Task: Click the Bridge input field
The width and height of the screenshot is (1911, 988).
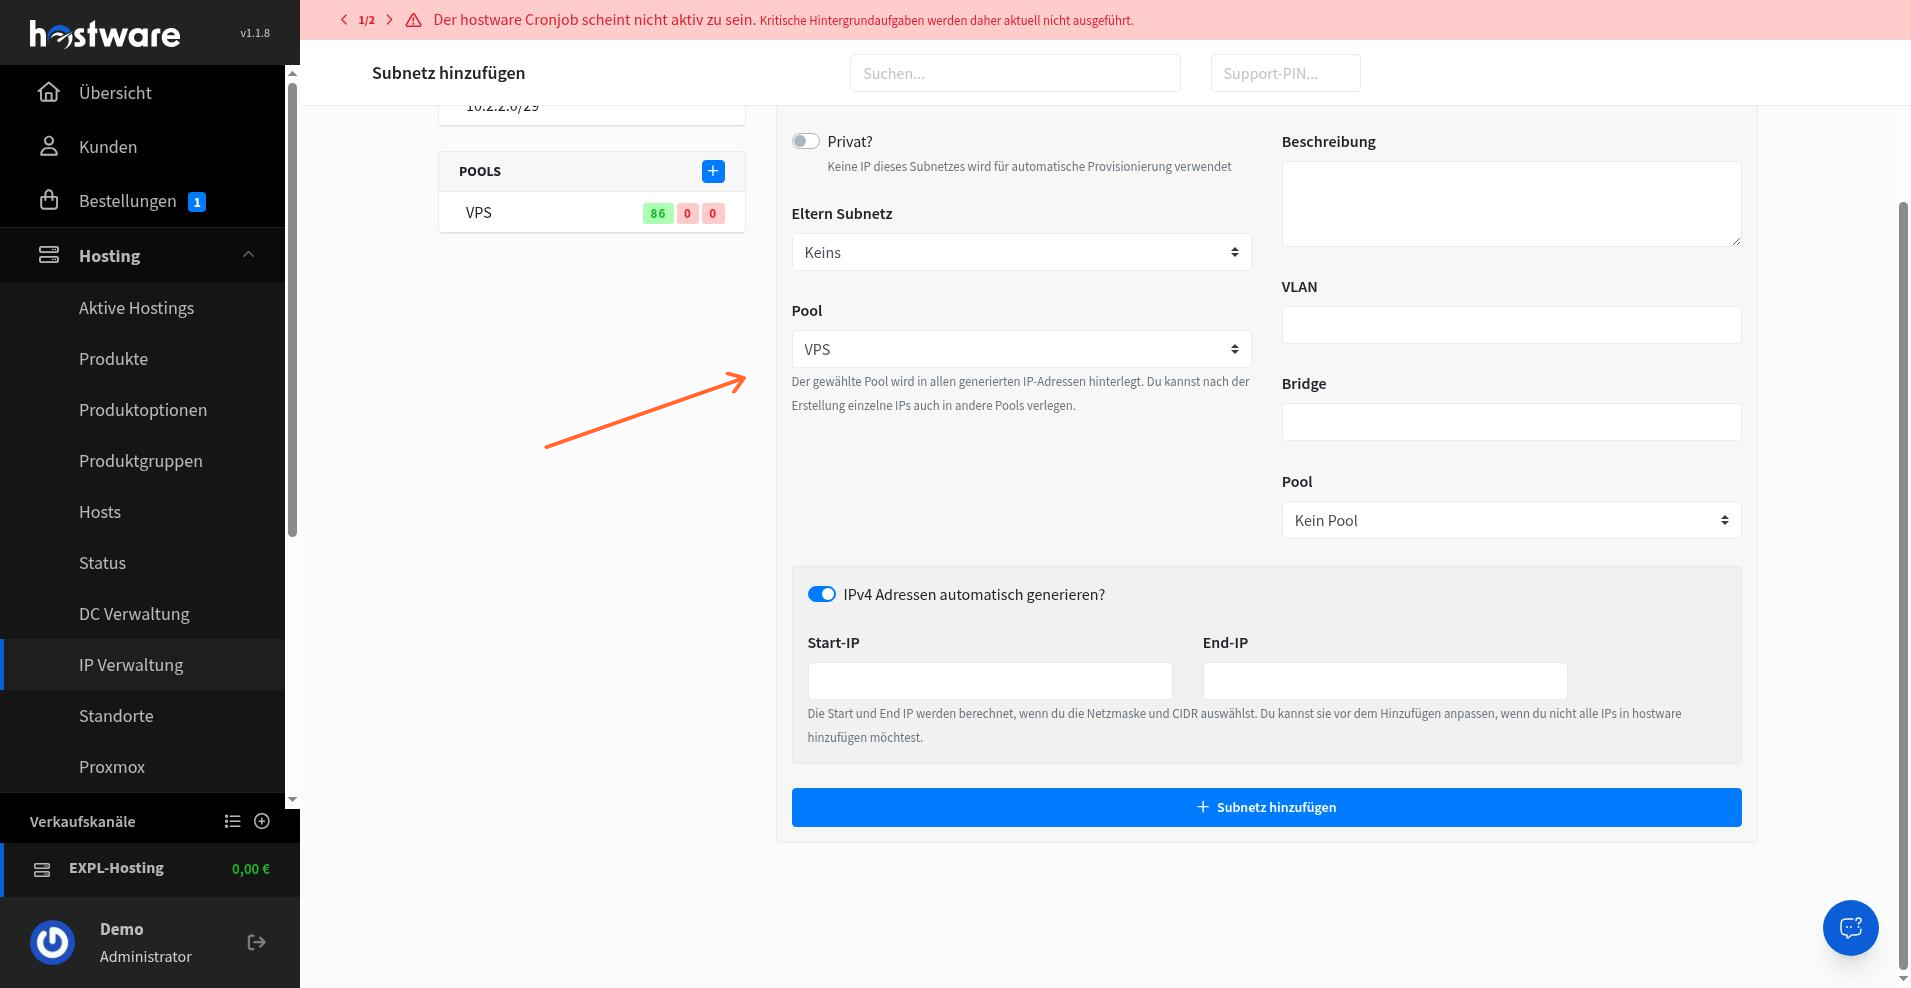Action: (x=1511, y=422)
